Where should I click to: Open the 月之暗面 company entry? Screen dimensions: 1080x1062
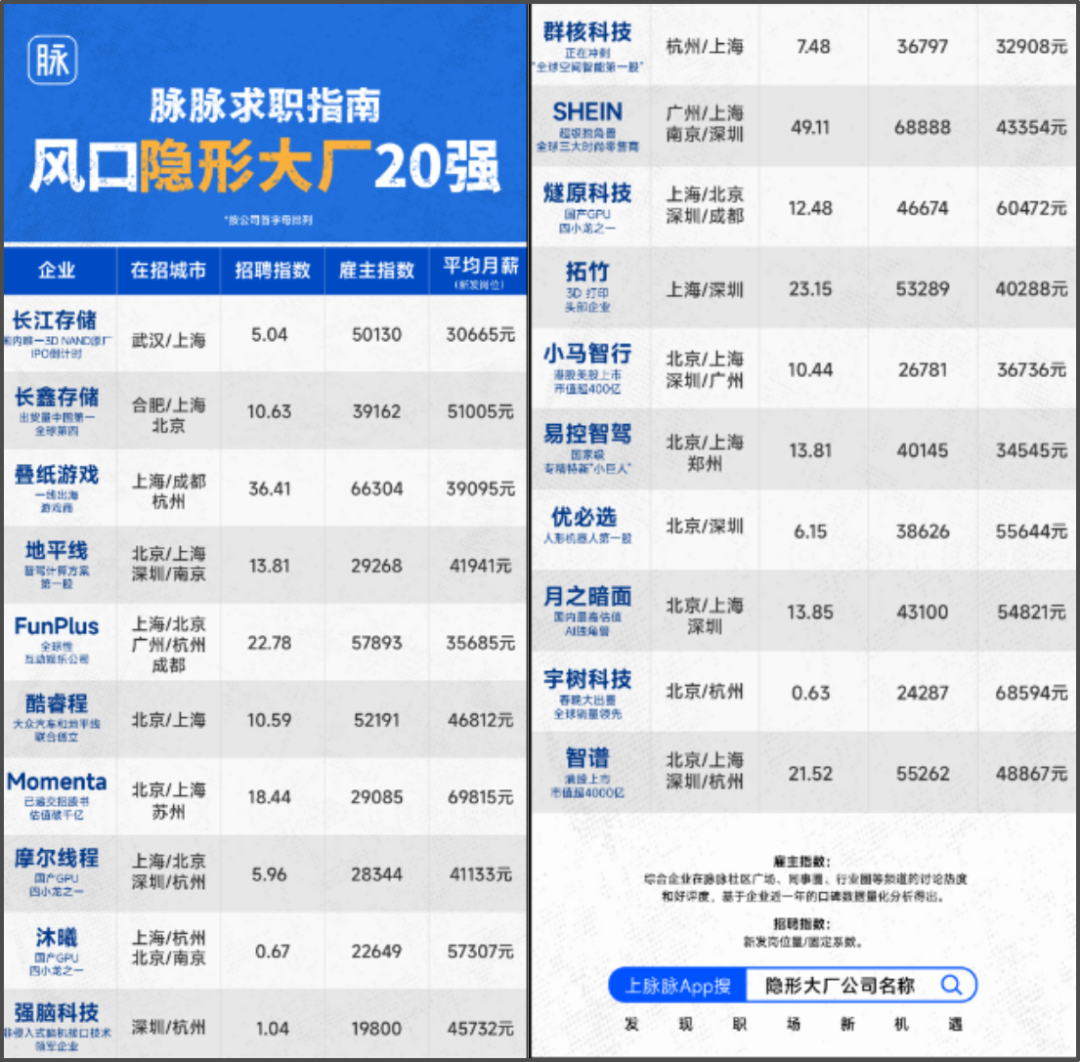click(587, 597)
